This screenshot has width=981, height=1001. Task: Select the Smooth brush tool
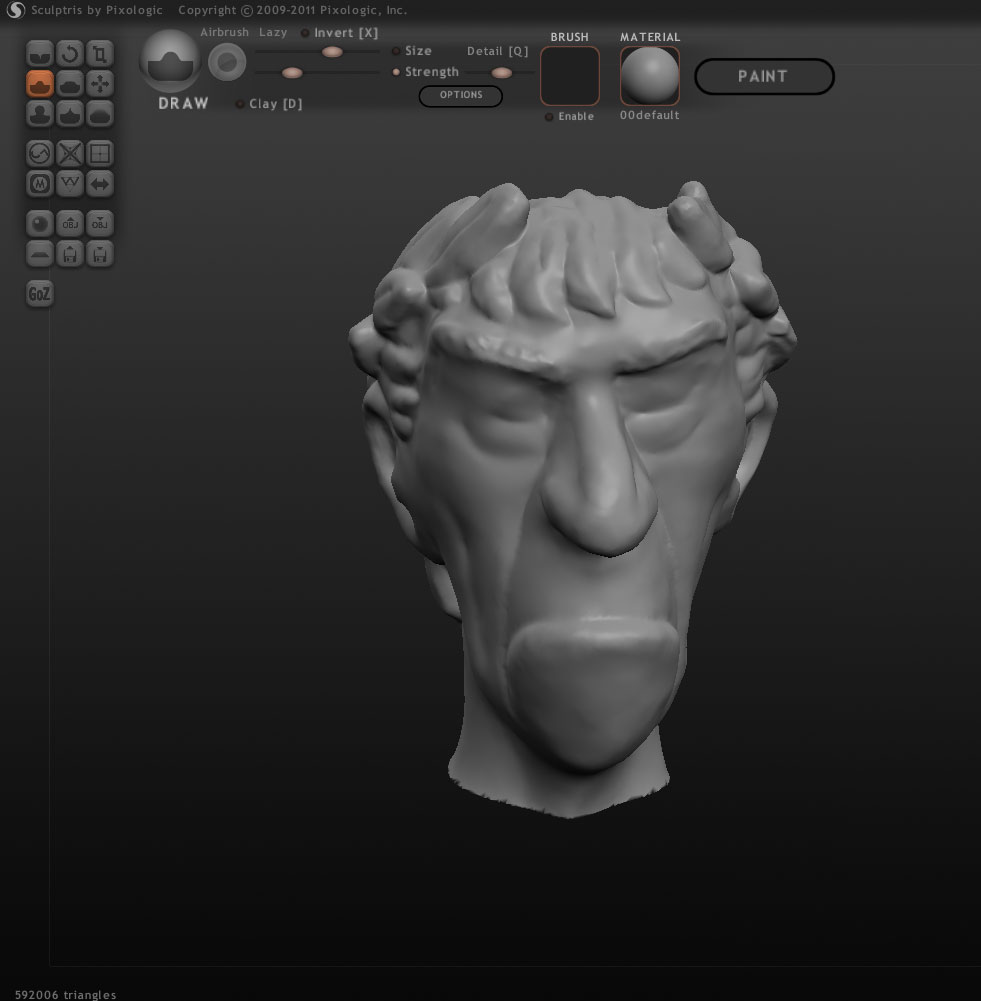pos(100,114)
